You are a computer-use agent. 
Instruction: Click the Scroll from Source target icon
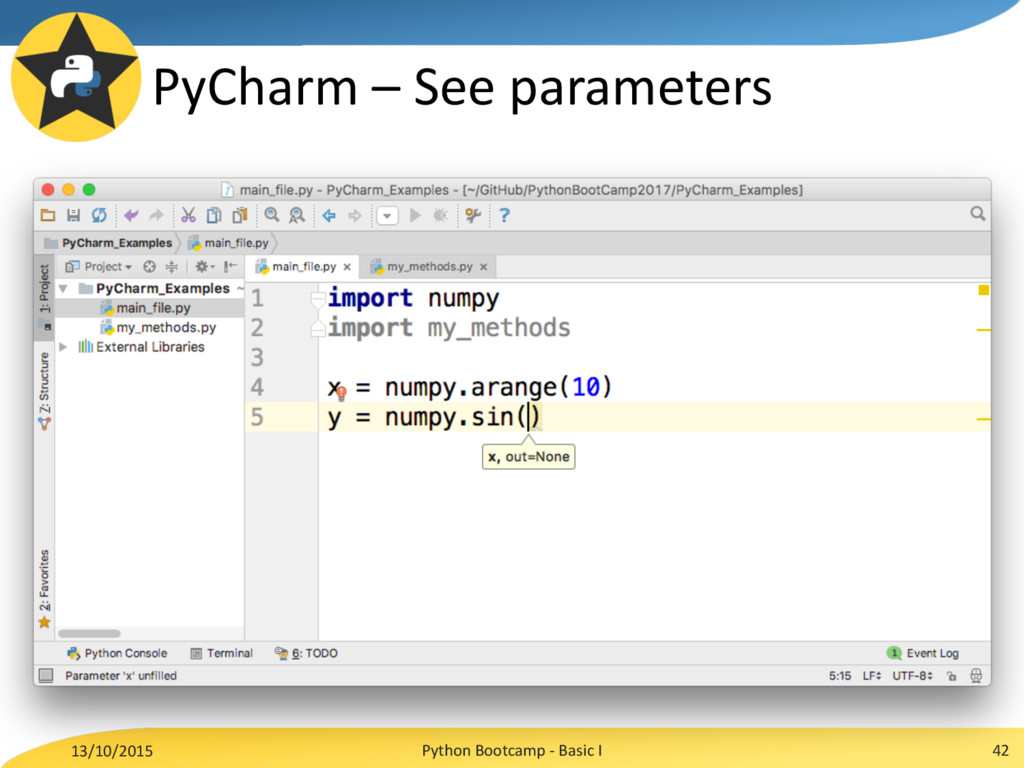(x=150, y=266)
